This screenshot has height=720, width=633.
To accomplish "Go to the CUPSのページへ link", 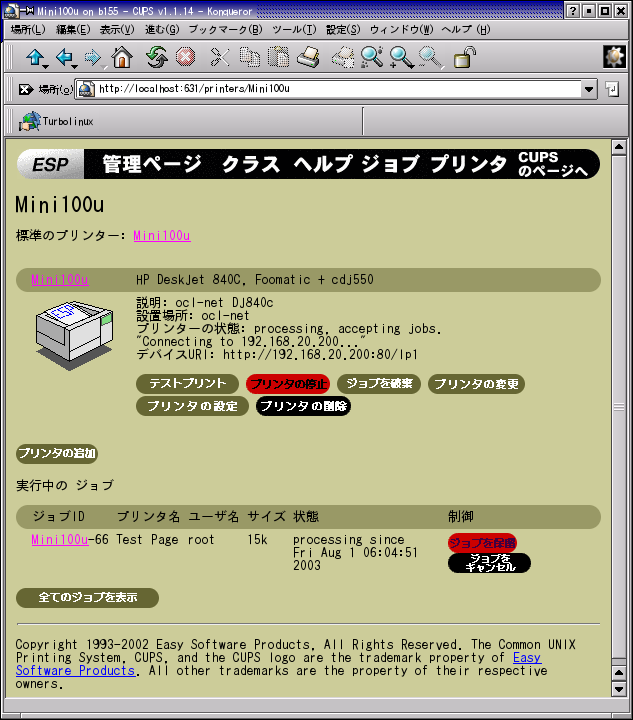I will coord(553,164).
